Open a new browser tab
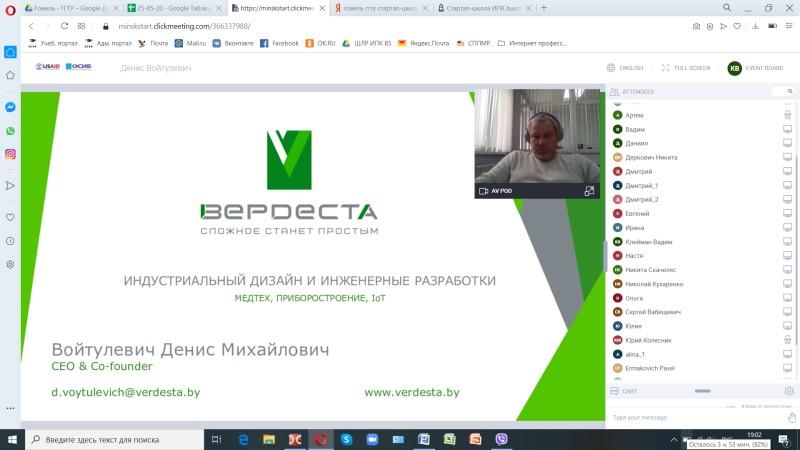This screenshot has height=450, width=800. pos(544,8)
